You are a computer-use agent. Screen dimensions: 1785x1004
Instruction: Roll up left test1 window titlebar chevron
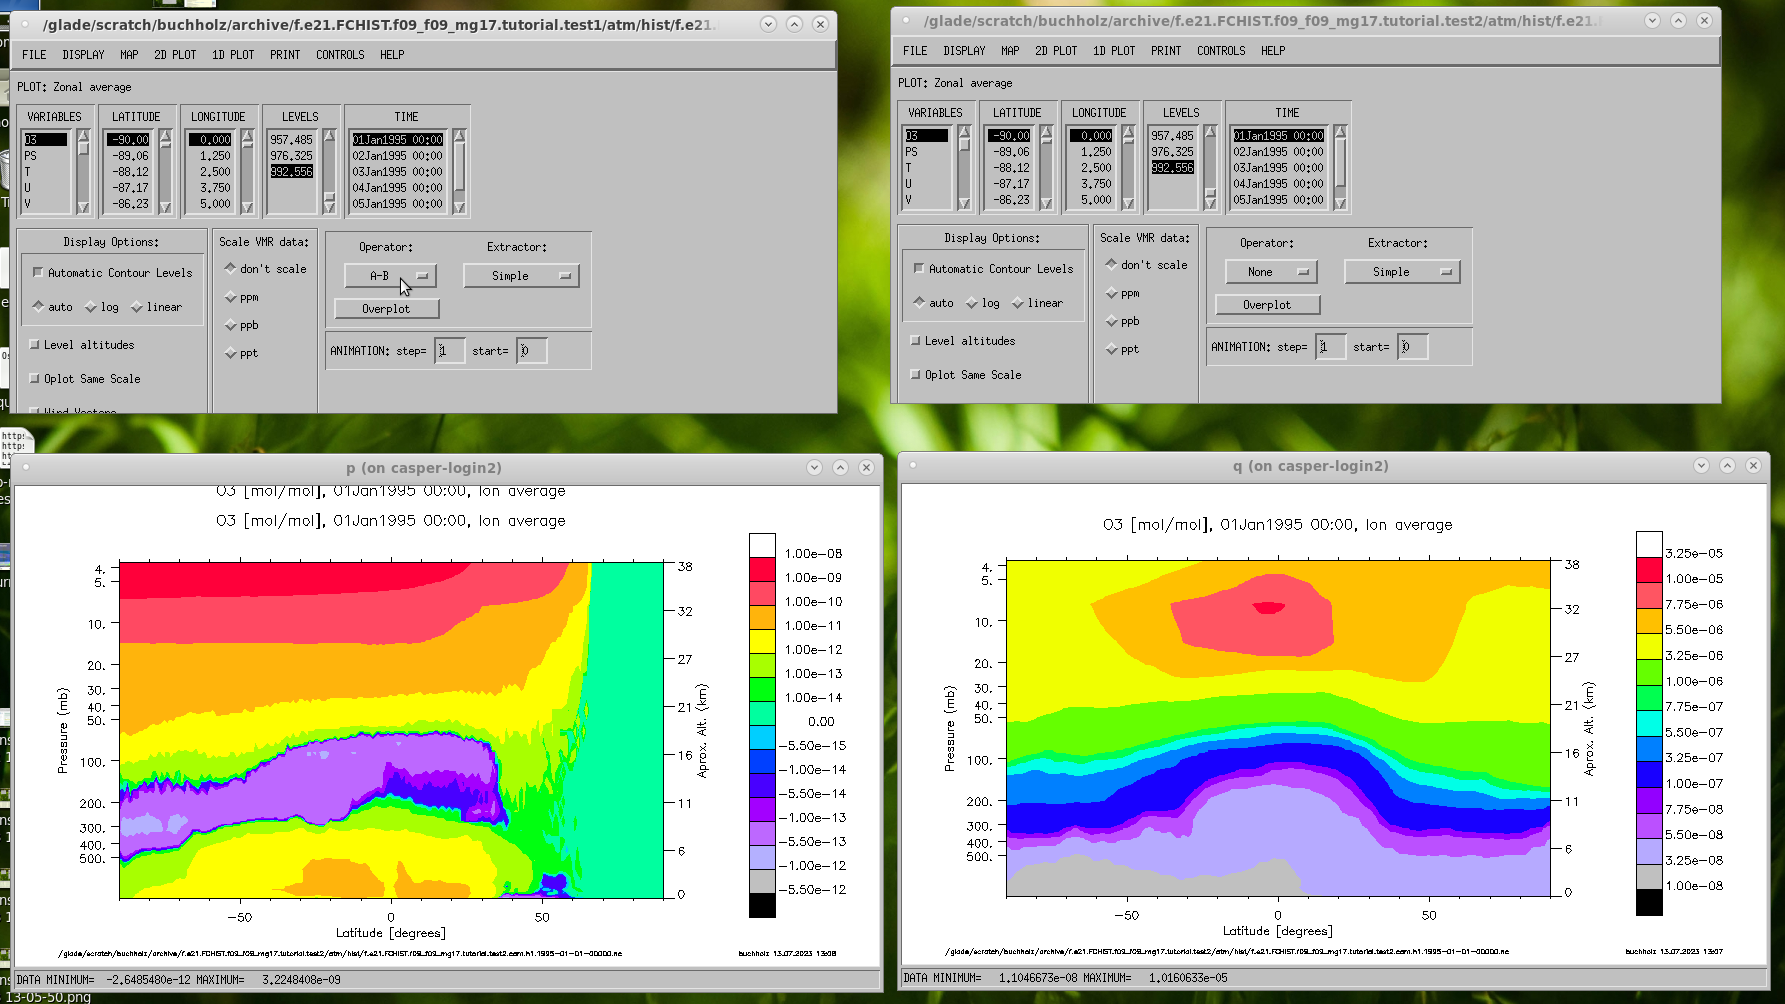768,24
